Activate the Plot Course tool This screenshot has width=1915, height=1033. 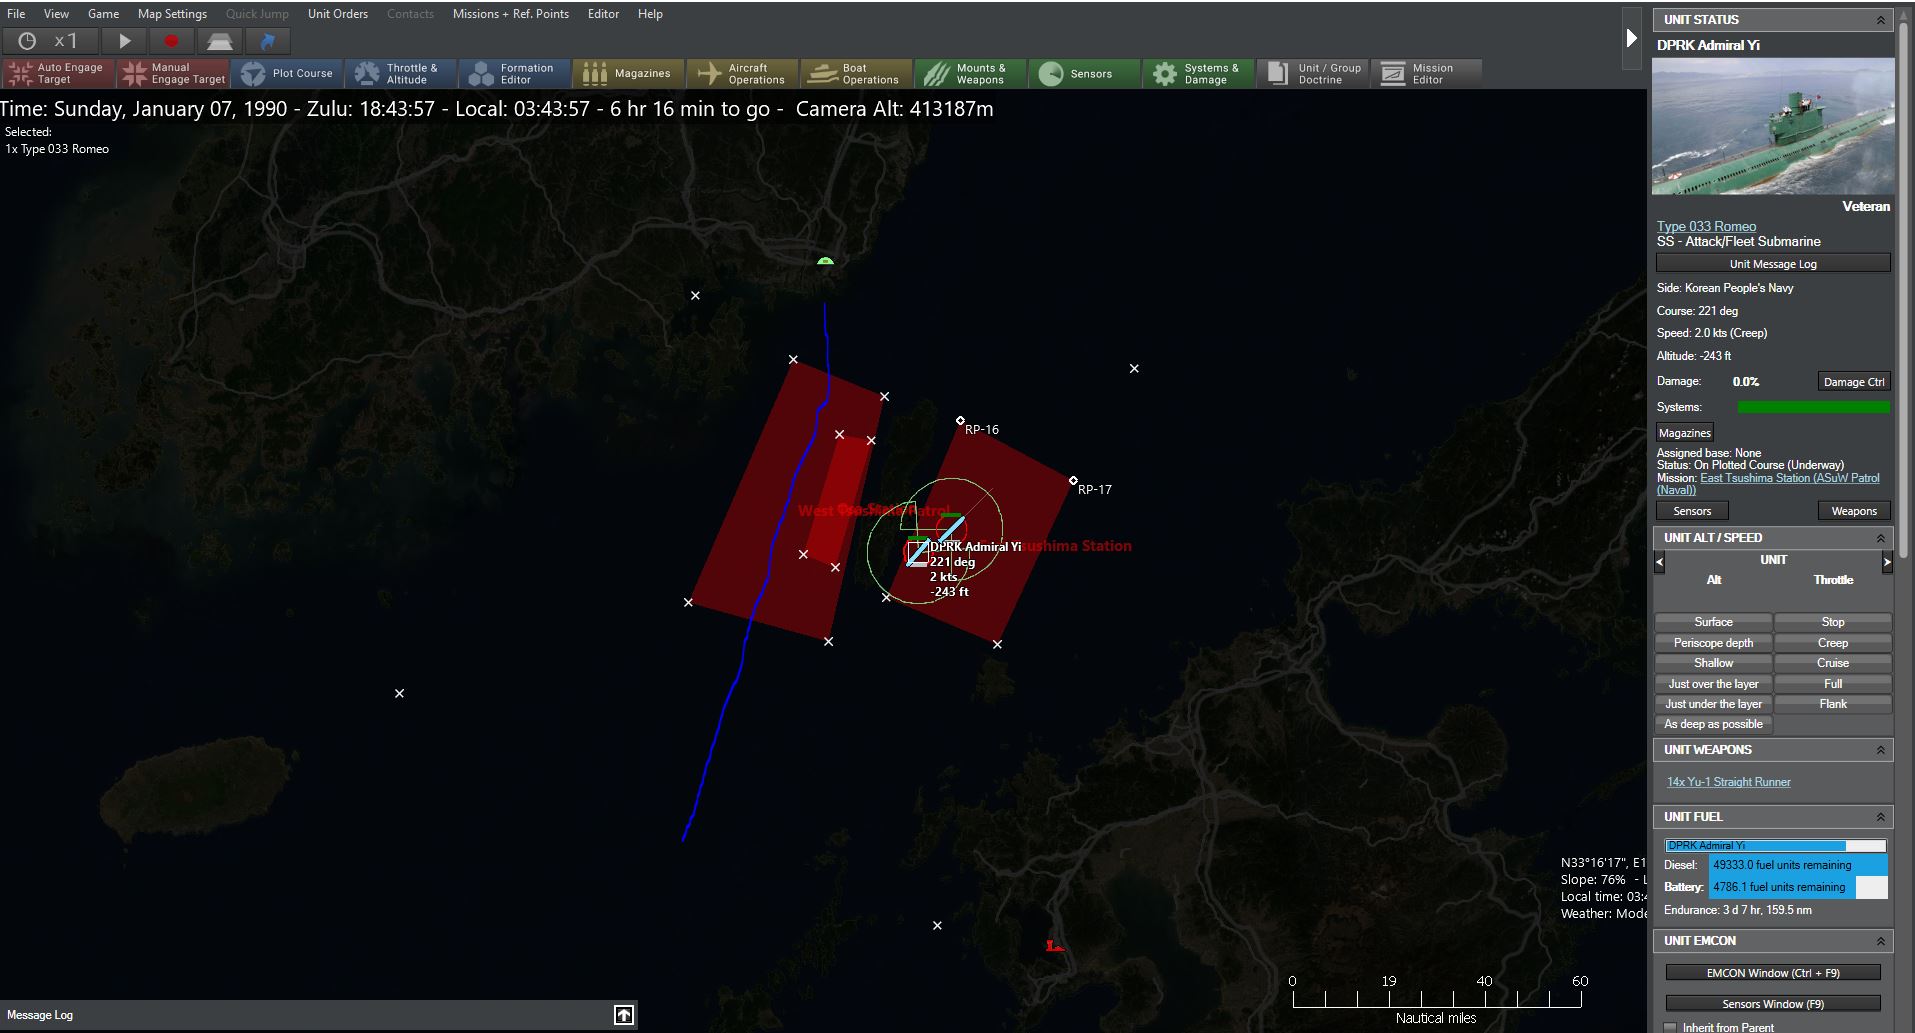click(x=288, y=74)
